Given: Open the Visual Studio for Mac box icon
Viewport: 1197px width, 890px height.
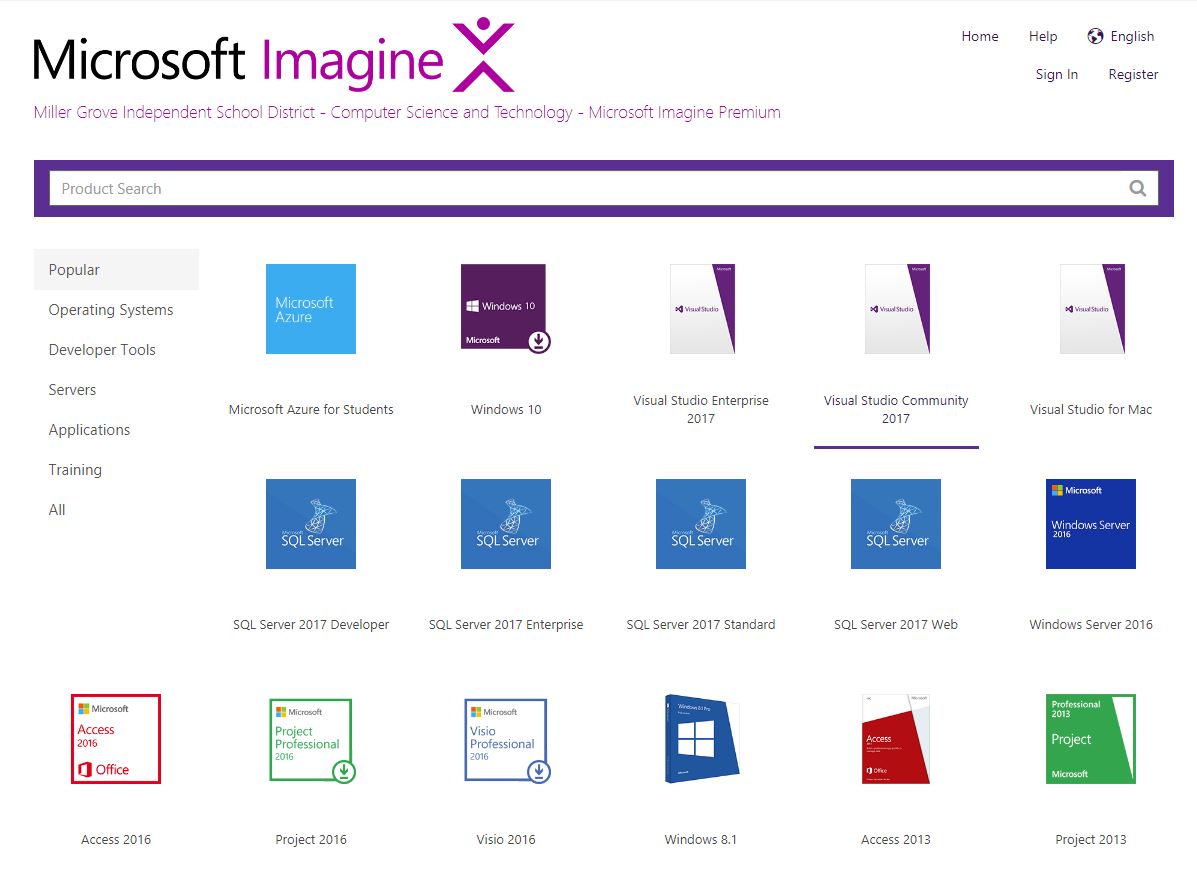Looking at the screenshot, I should 1092,308.
